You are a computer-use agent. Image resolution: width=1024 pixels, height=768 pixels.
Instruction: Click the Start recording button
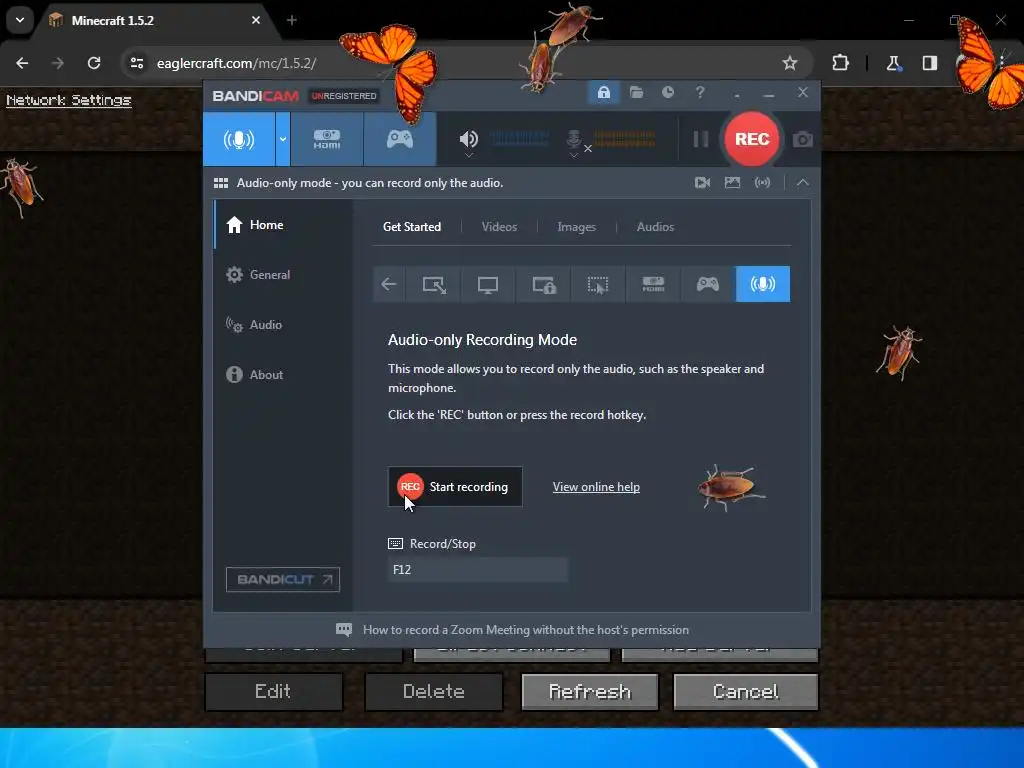(455, 487)
